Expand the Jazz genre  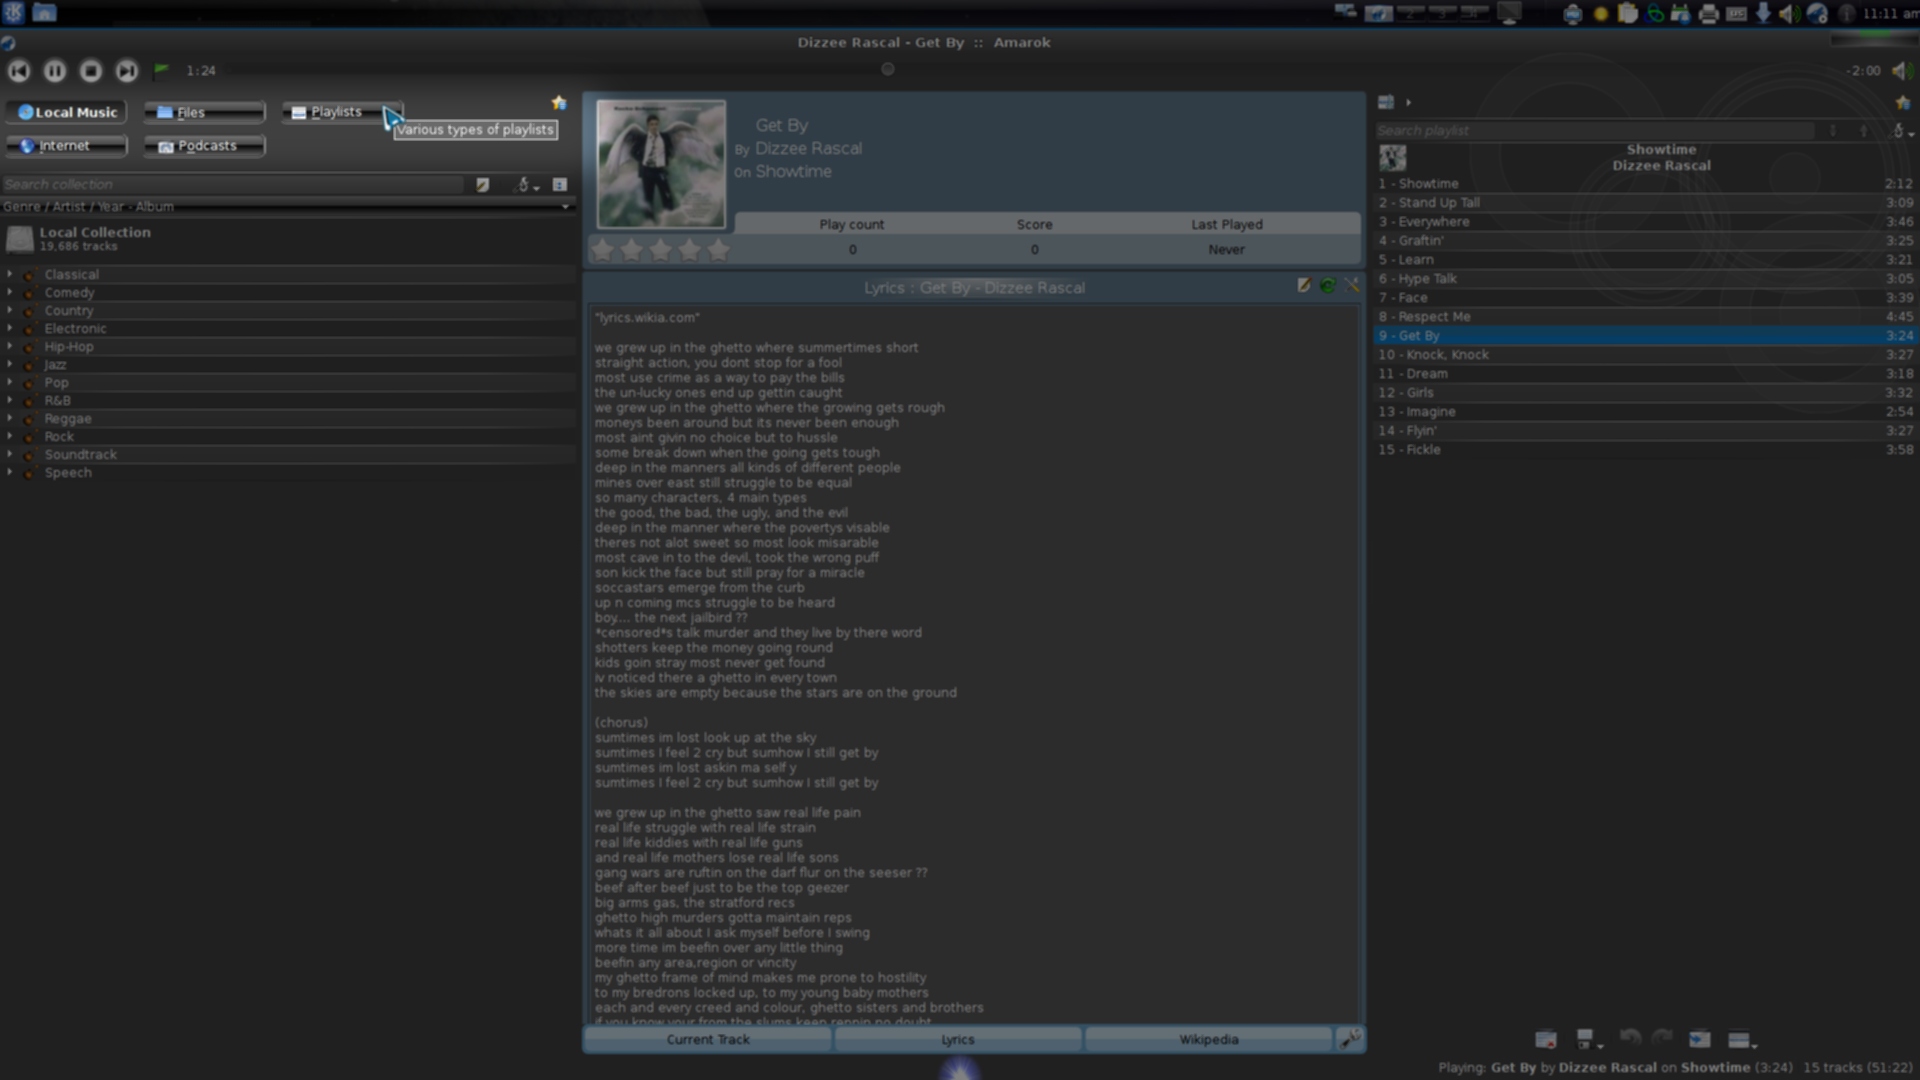point(10,364)
